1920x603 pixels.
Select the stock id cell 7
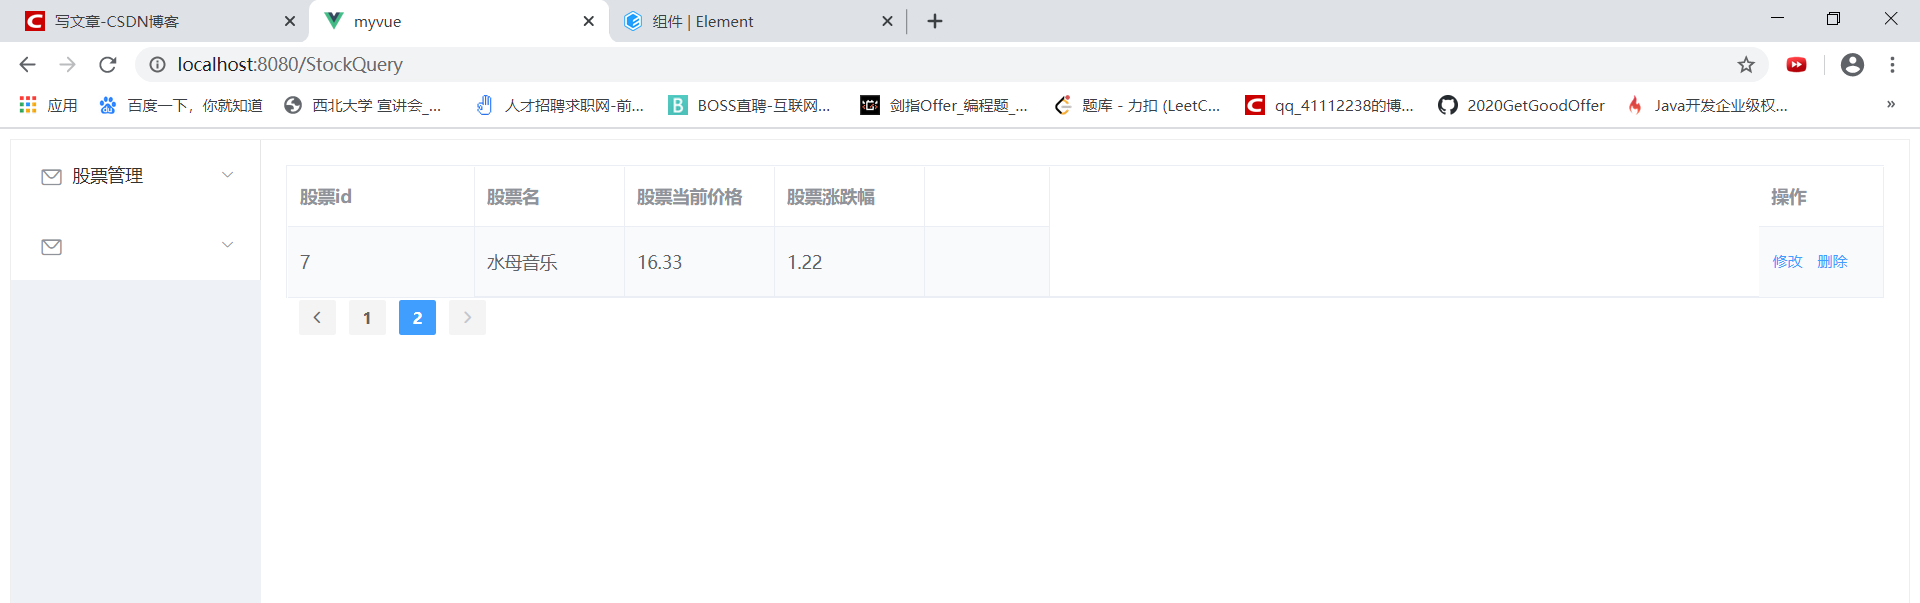pyautogui.click(x=380, y=262)
